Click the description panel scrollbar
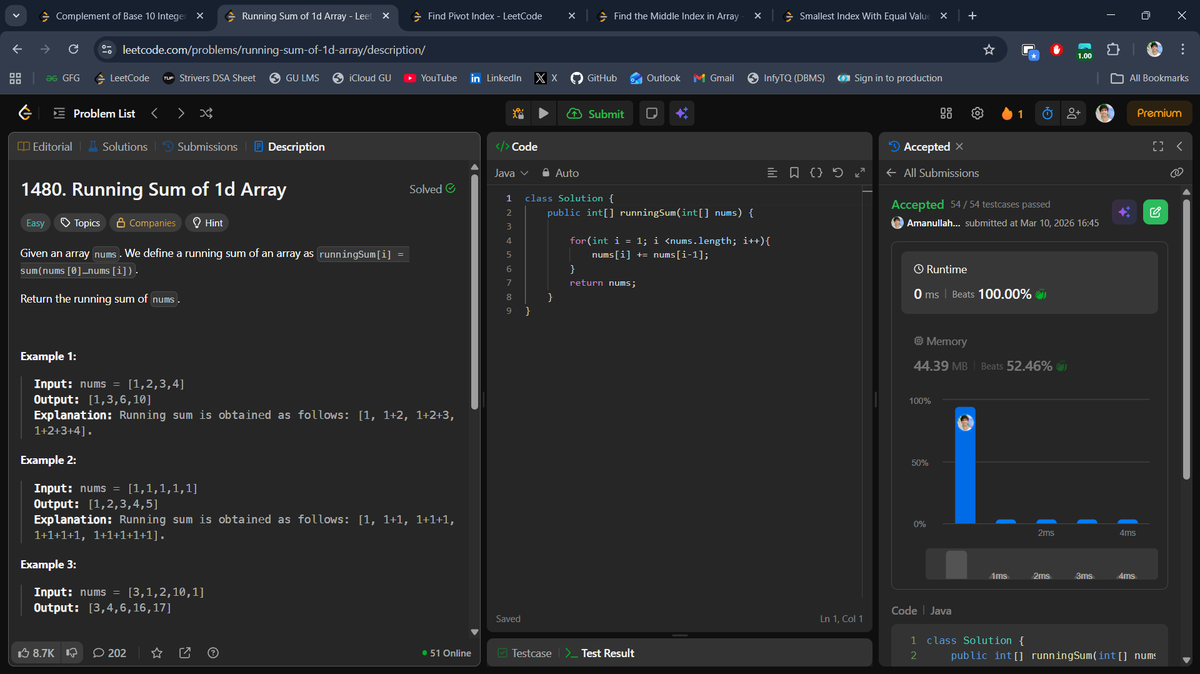 474,290
